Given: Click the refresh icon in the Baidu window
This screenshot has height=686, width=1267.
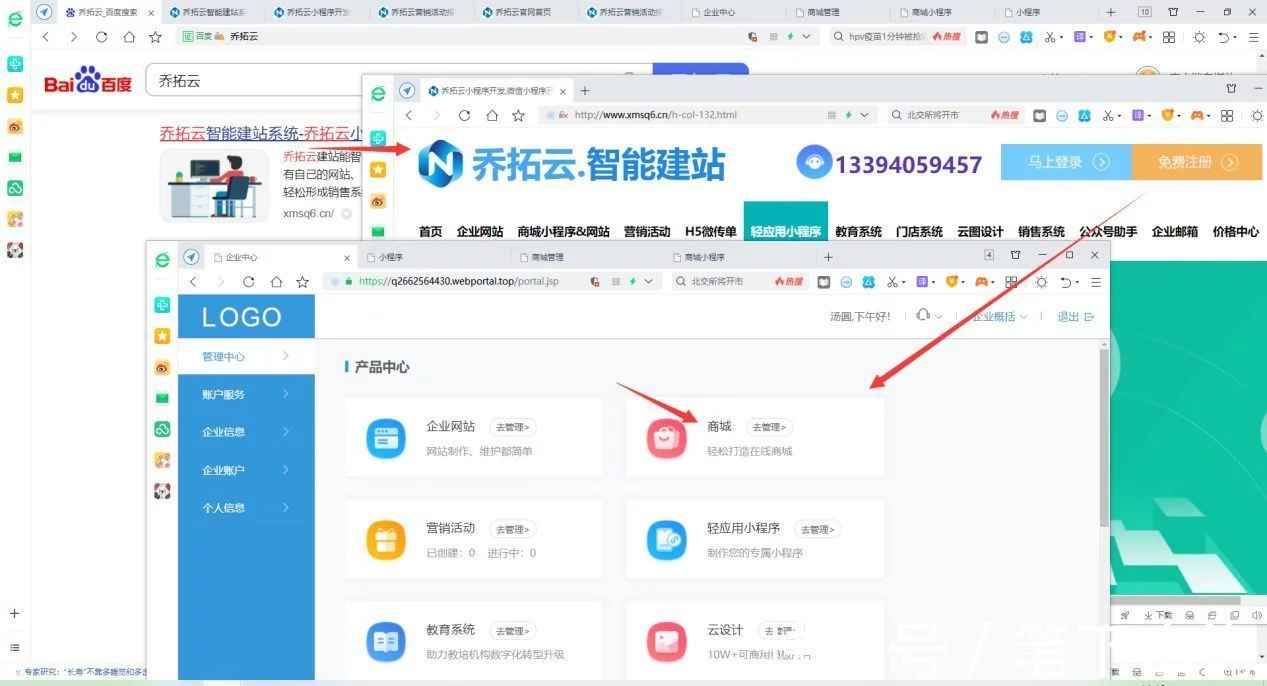Looking at the screenshot, I should (101, 36).
